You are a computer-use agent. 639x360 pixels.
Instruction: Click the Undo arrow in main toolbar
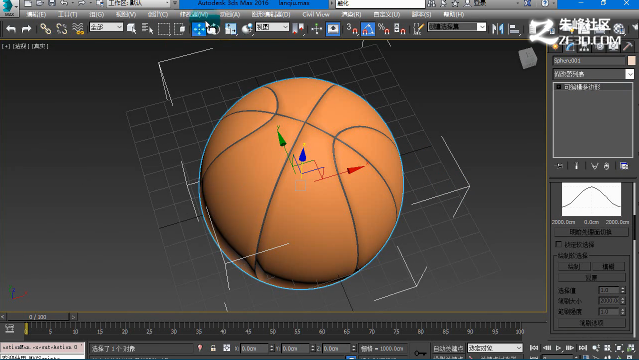[x=11, y=29]
